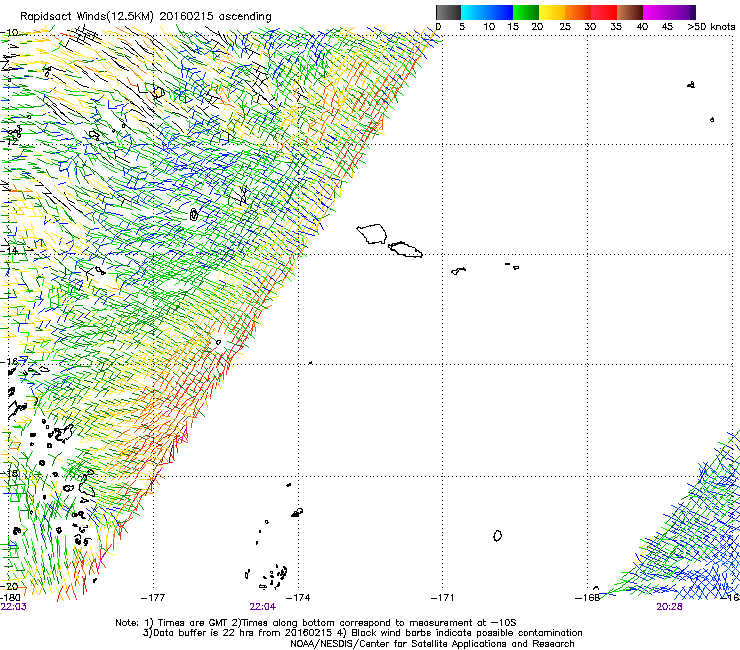Click the NOAA/NESDIS credit line
This screenshot has width=740, height=650.
(432, 644)
